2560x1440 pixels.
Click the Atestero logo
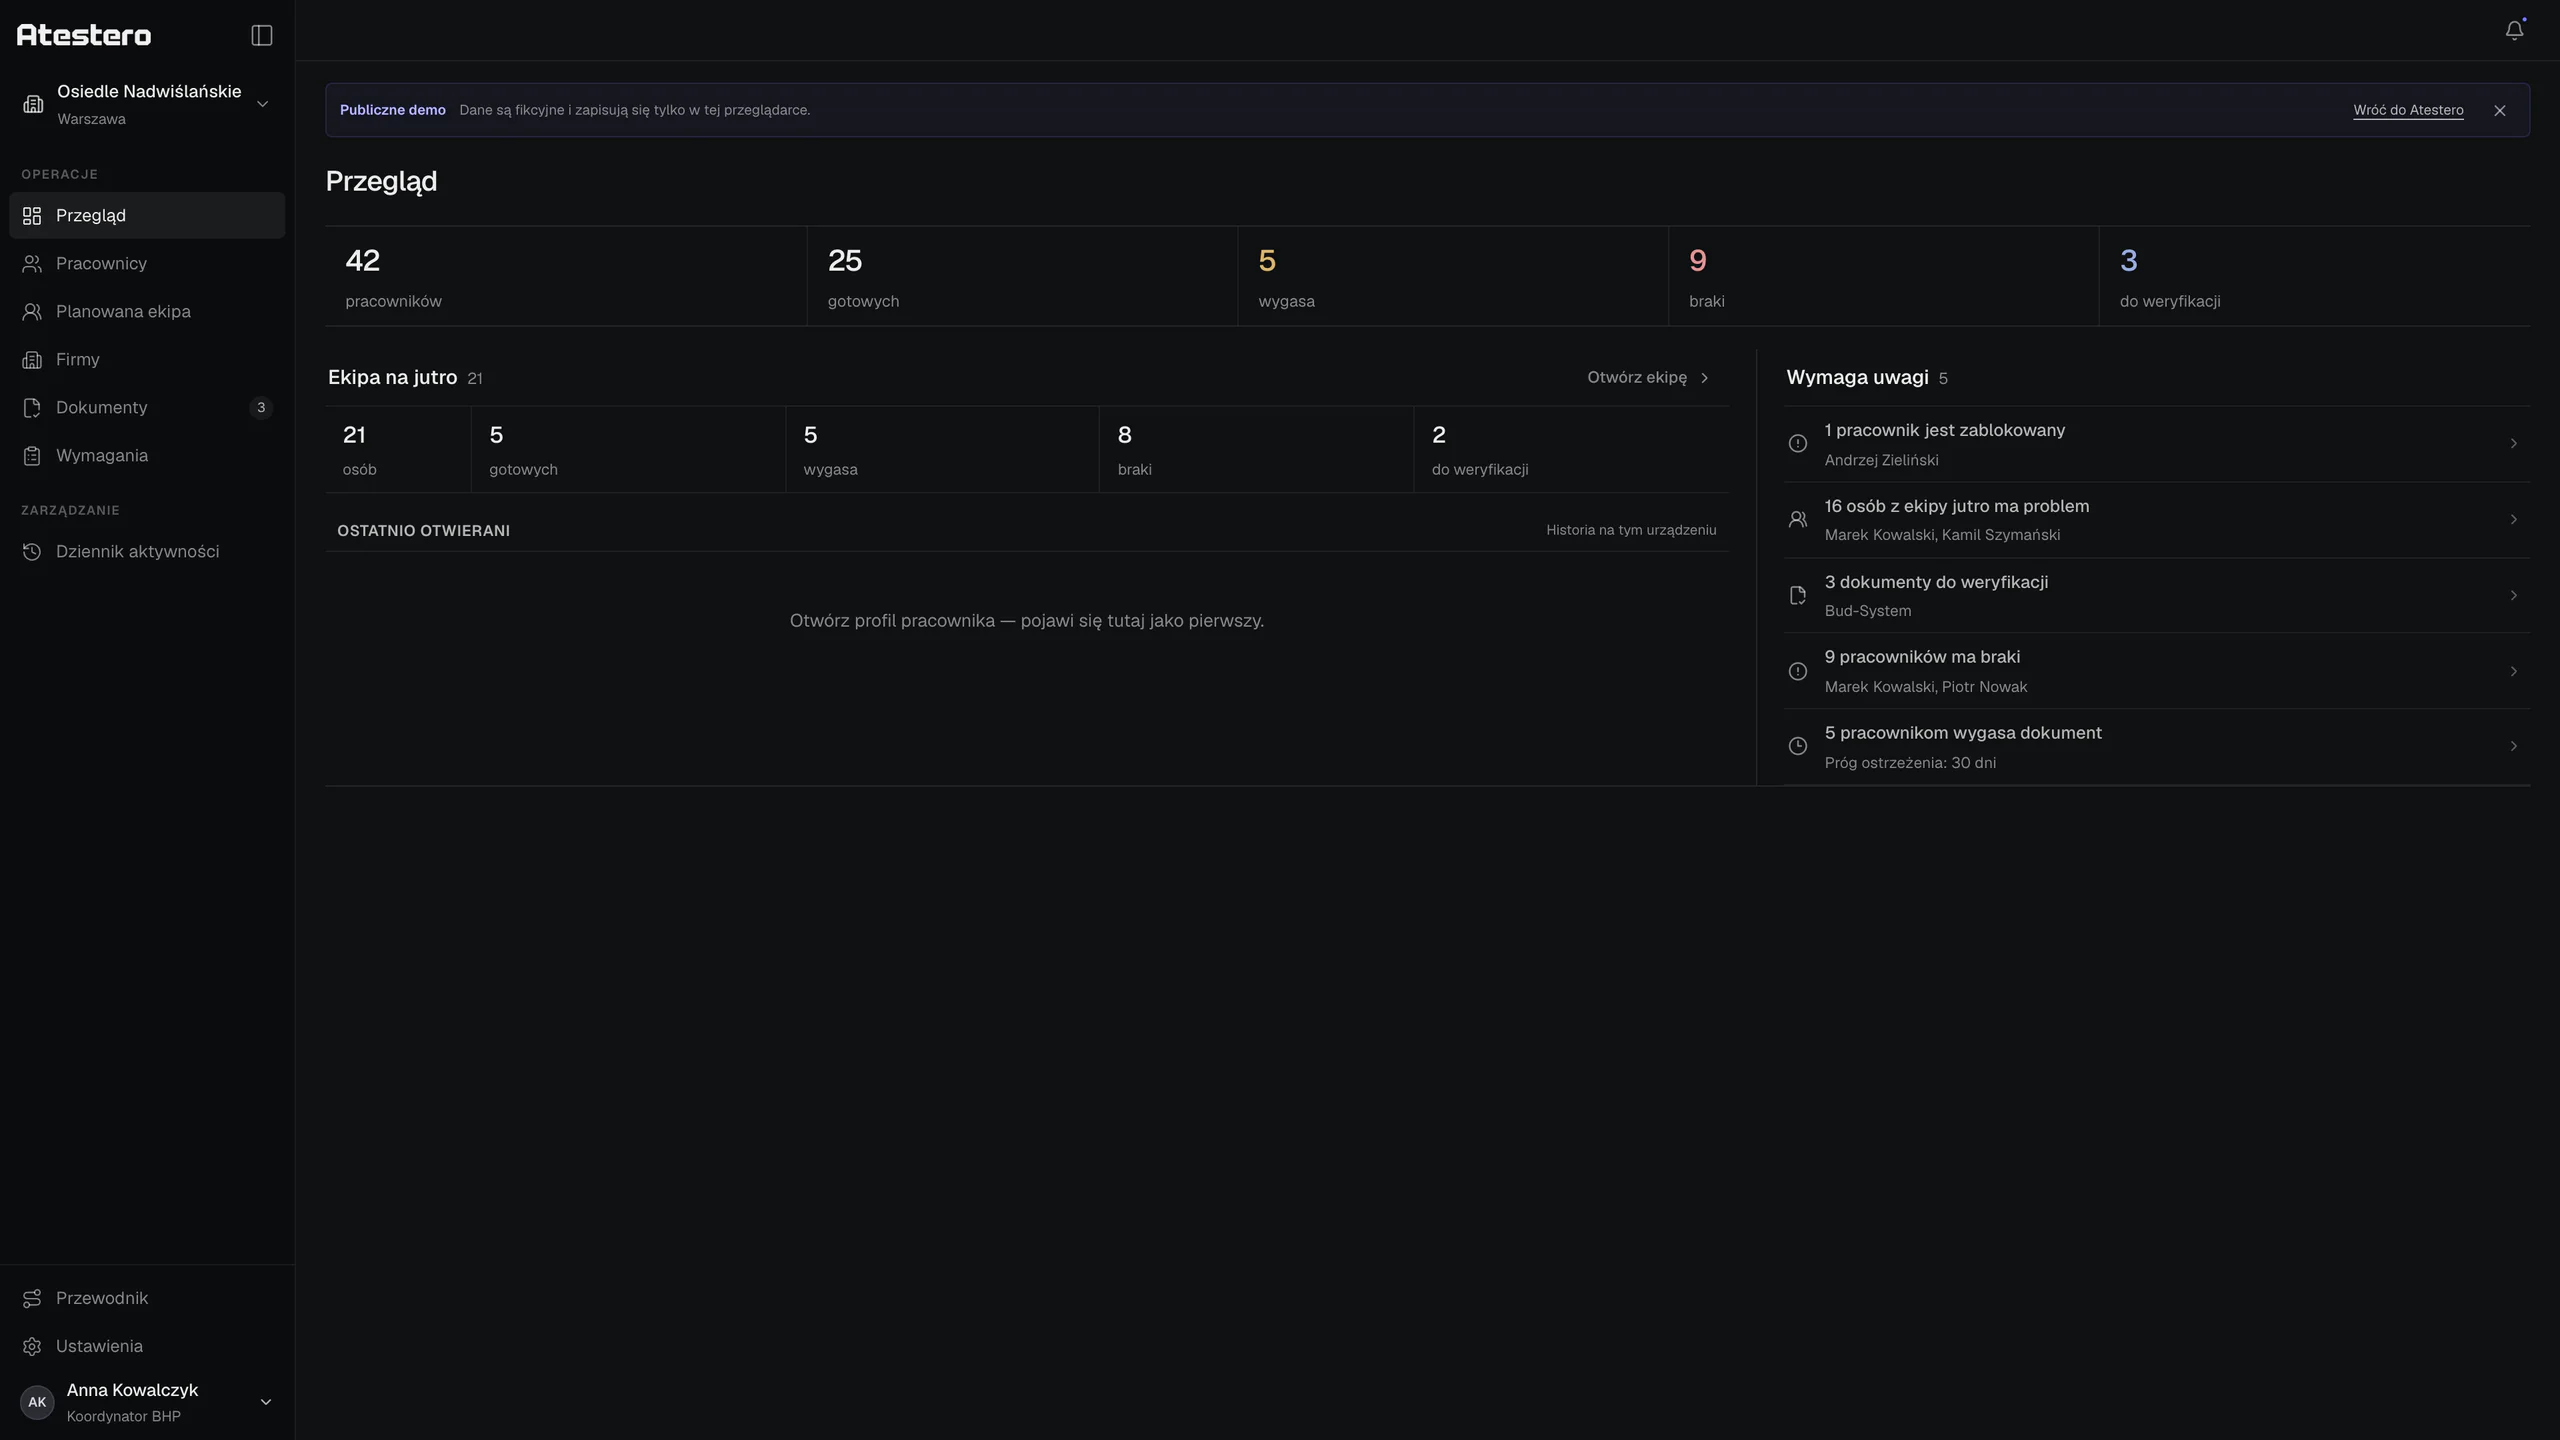click(x=84, y=35)
